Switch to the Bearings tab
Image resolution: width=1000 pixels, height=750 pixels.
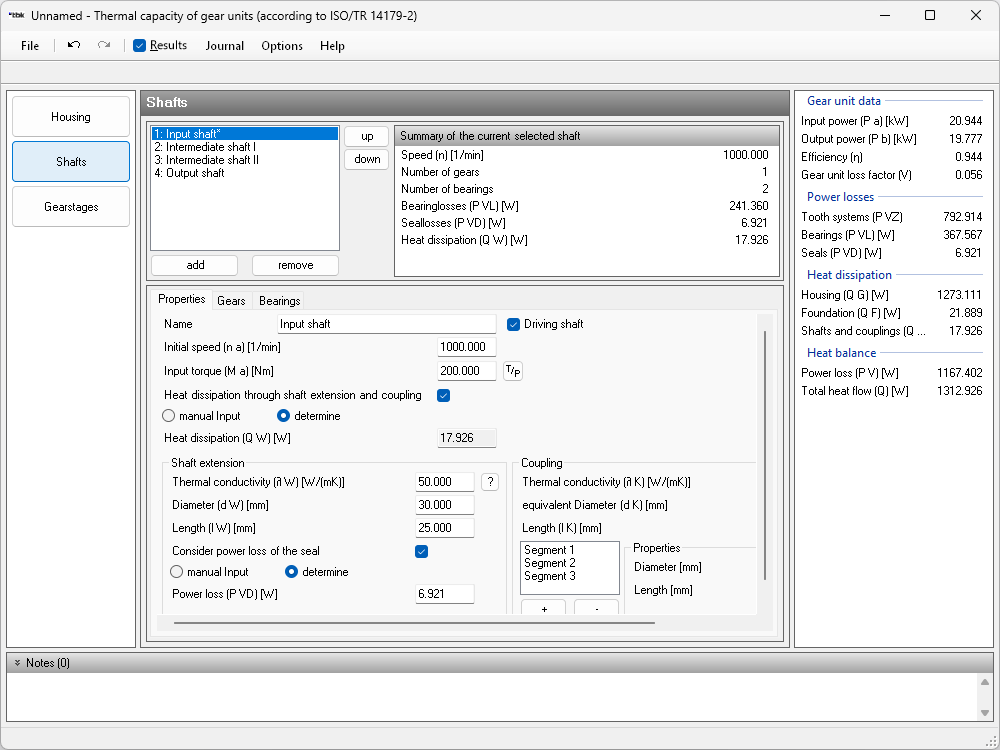click(x=279, y=301)
